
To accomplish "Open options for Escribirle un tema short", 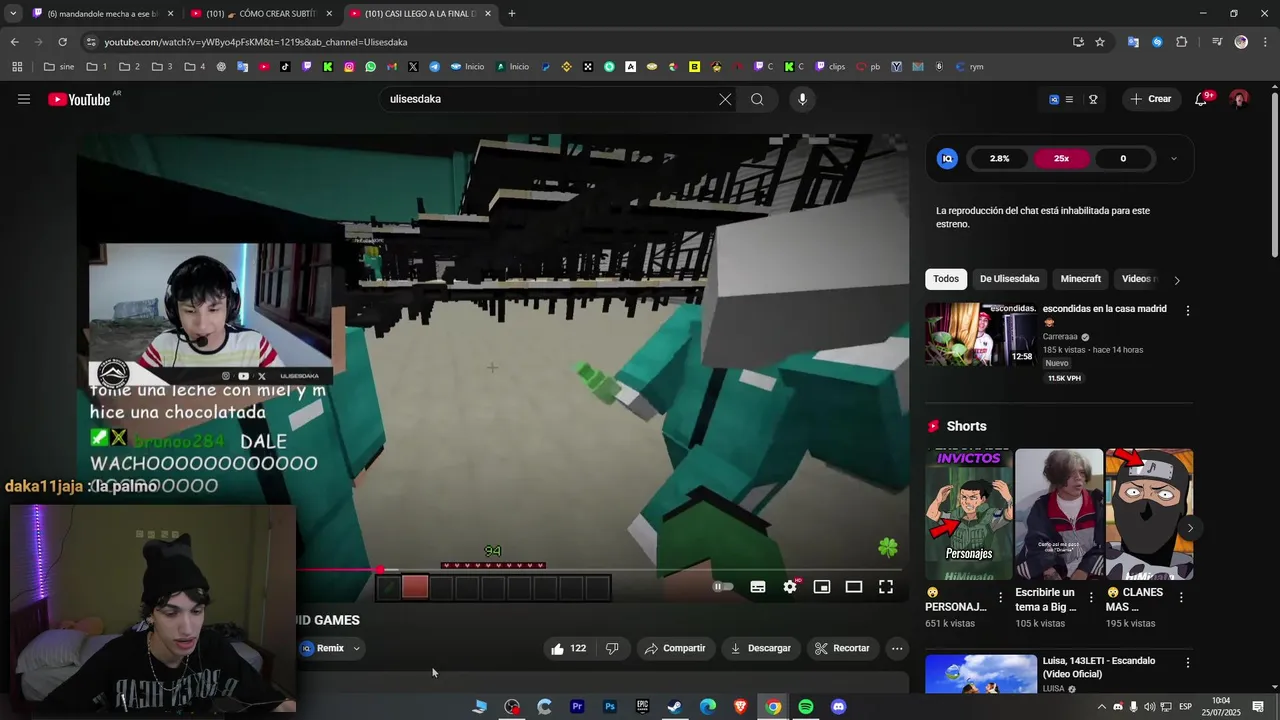I will [x=1091, y=597].
